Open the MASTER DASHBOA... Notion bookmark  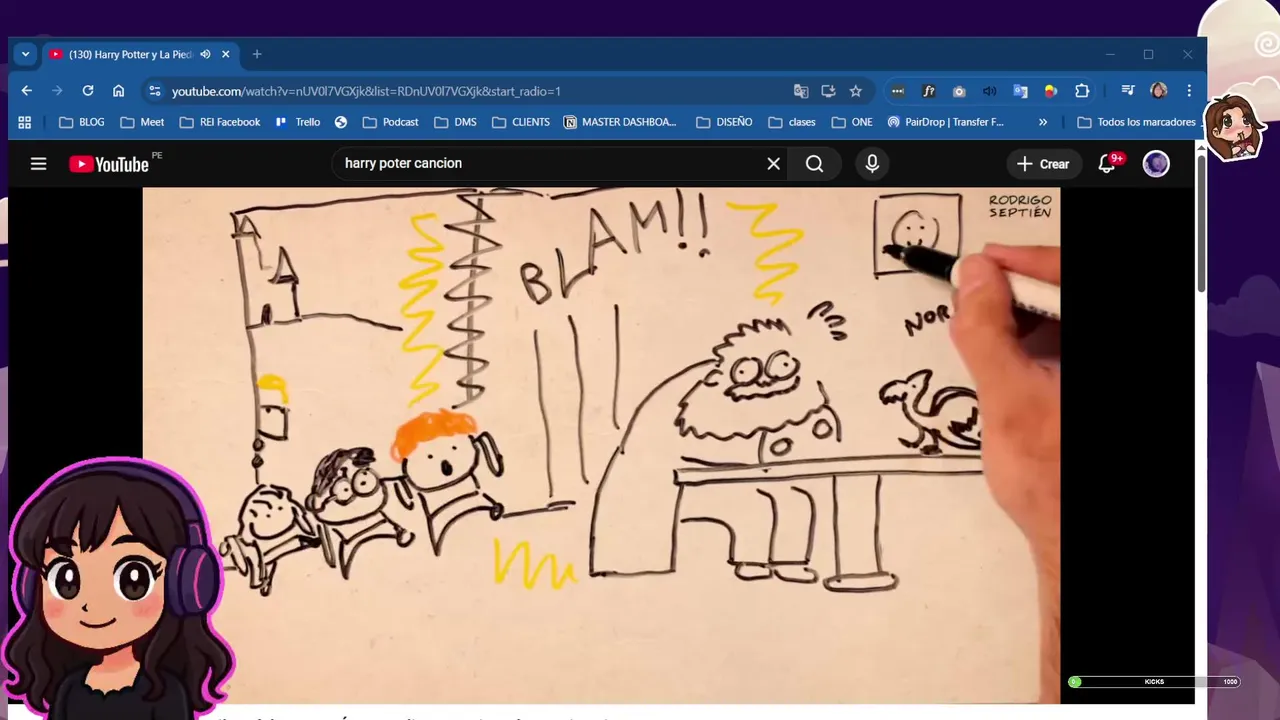(x=620, y=122)
